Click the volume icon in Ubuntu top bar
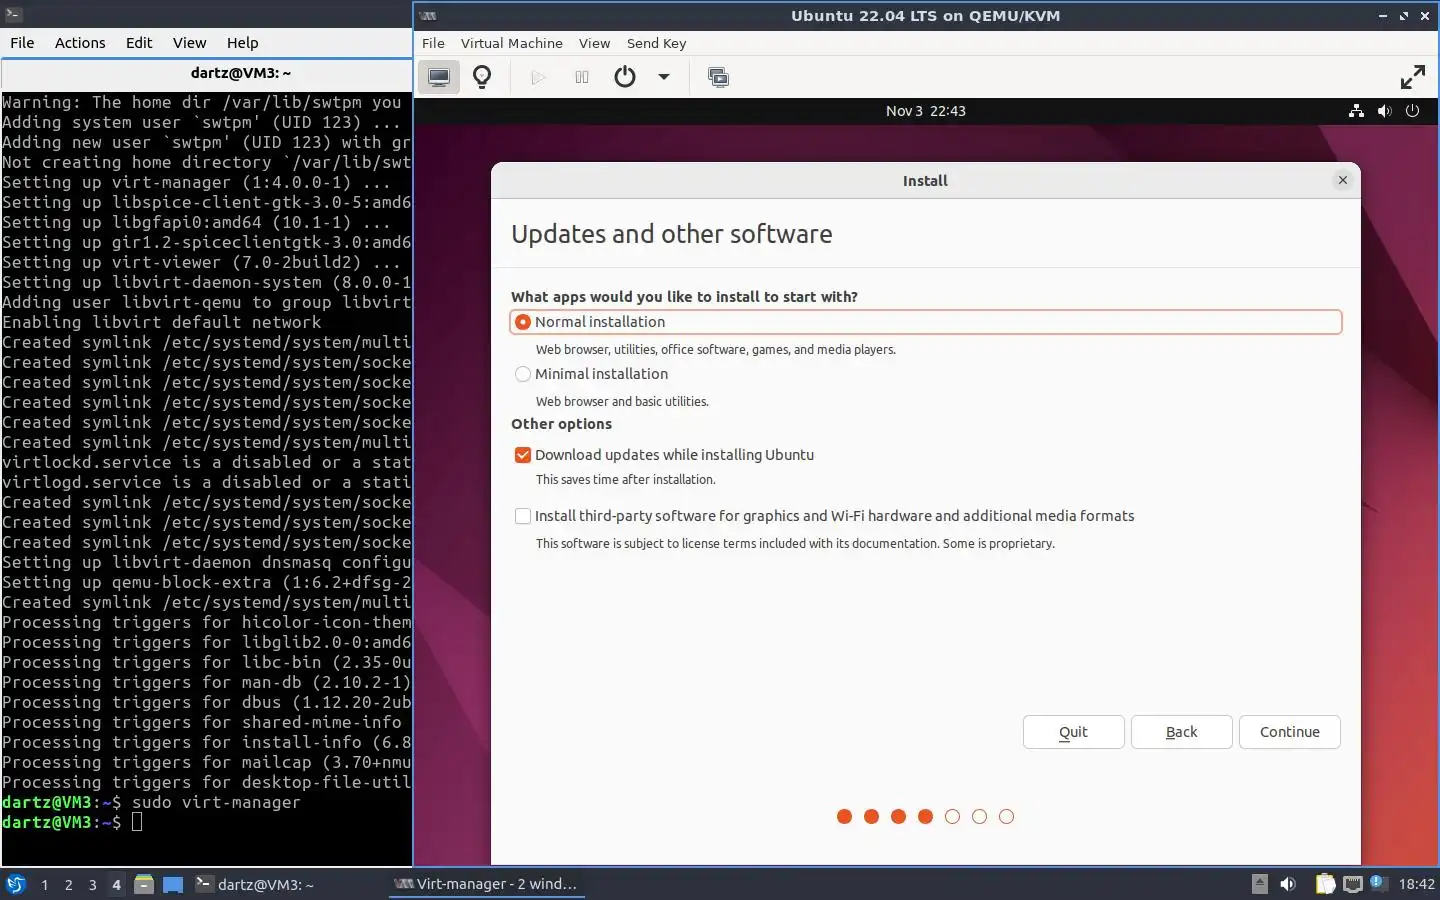This screenshot has height=900, width=1440. (x=1384, y=111)
